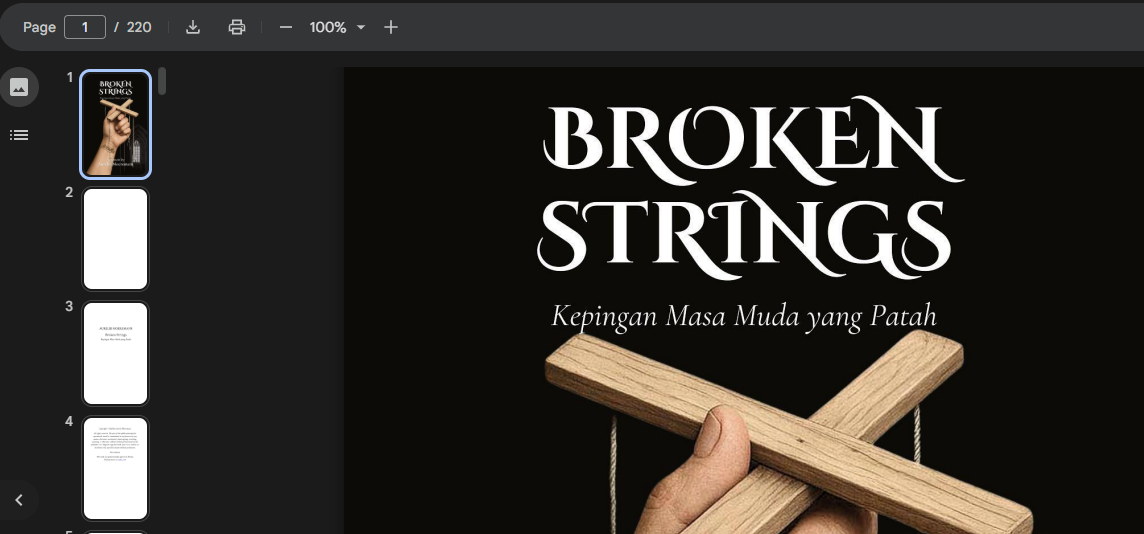Image resolution: width=1144 pixels, height=534 pixels.
Task: Click the page number input field
Action: click(85, 27)
